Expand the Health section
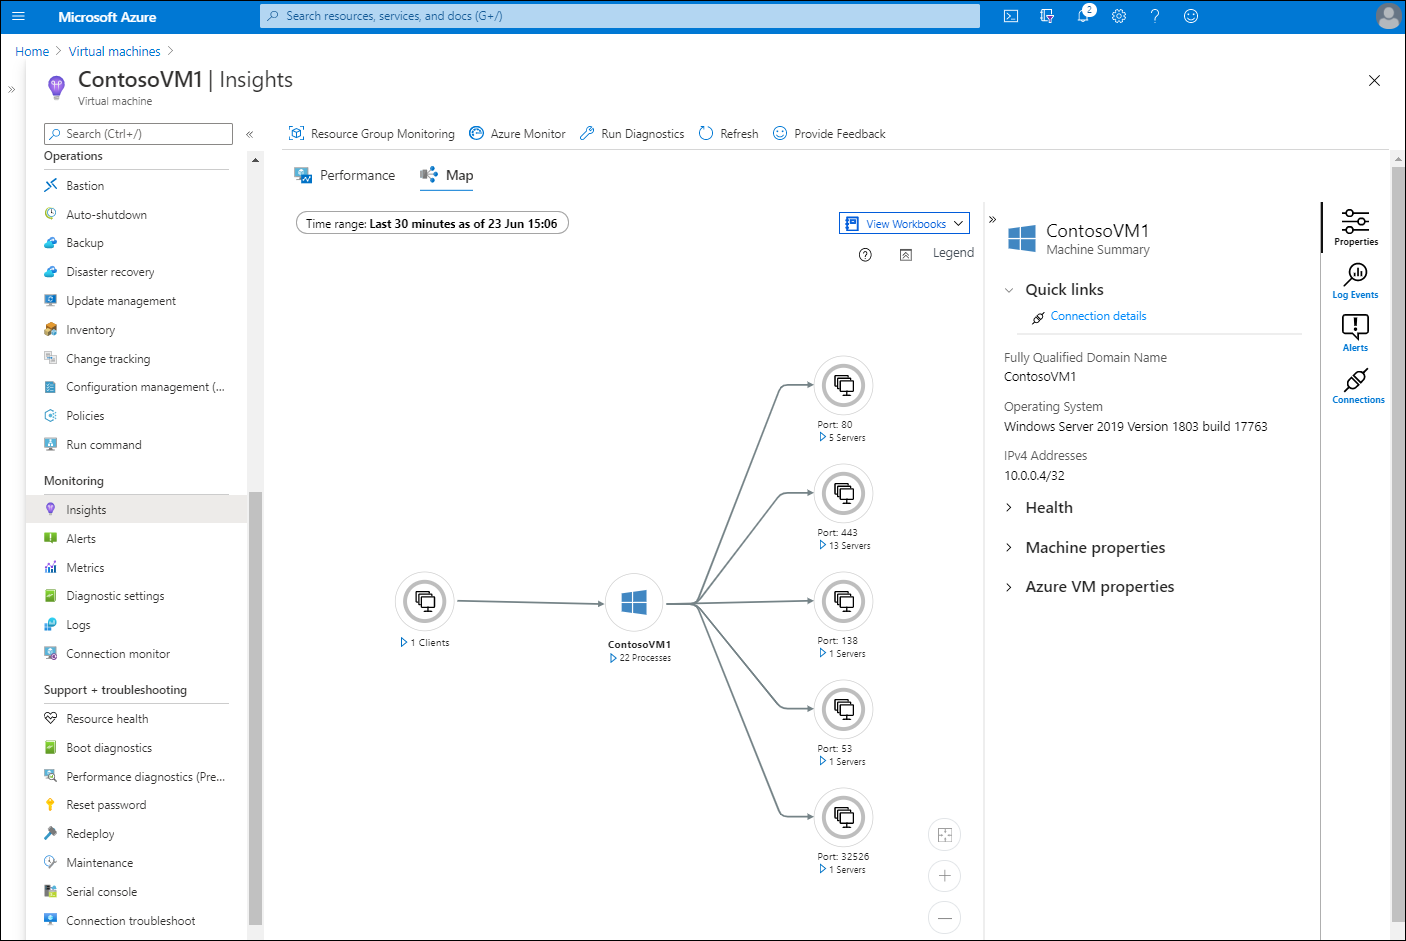1406x941 pixels. [x=1009, y=508]
